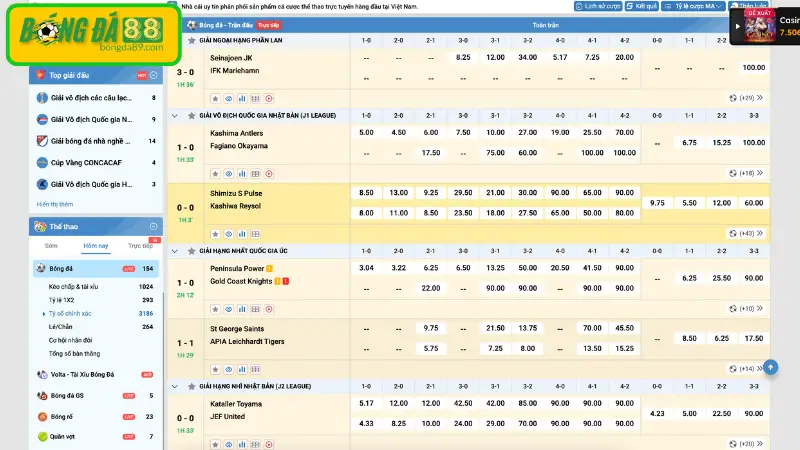Viewport: 800px width, 450px height.
Task: Select the Bóng đá sport row
Action: 96,268
